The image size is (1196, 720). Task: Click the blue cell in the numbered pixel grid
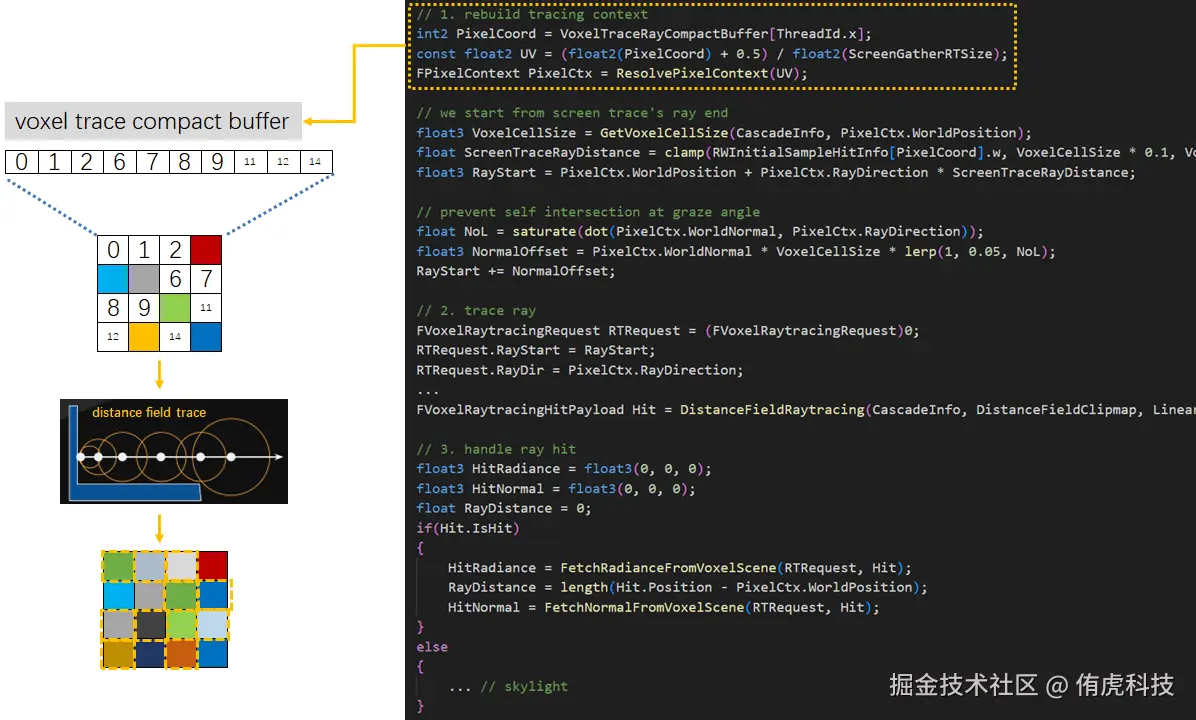206,336
